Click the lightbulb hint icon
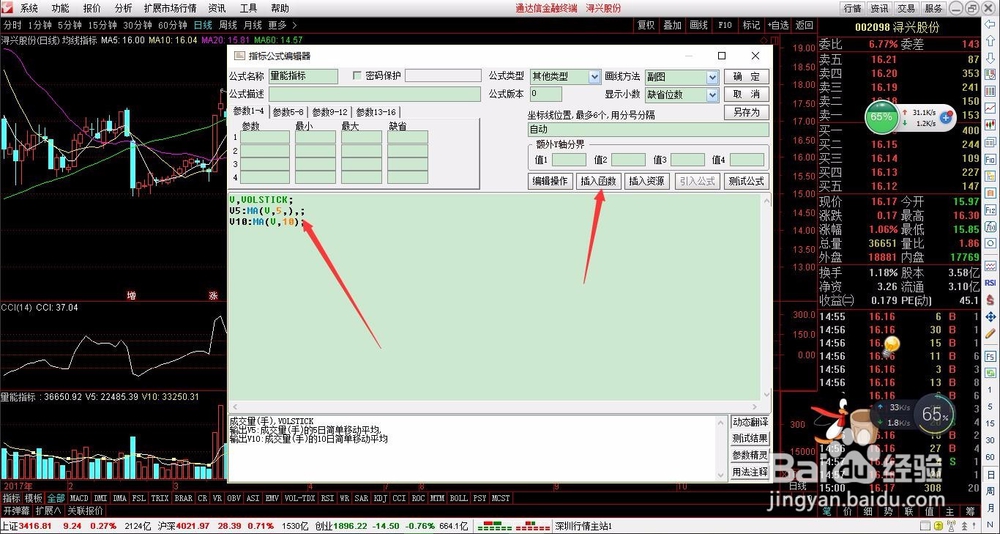This screenshot has width=1000, height=534. click(891, 345)
